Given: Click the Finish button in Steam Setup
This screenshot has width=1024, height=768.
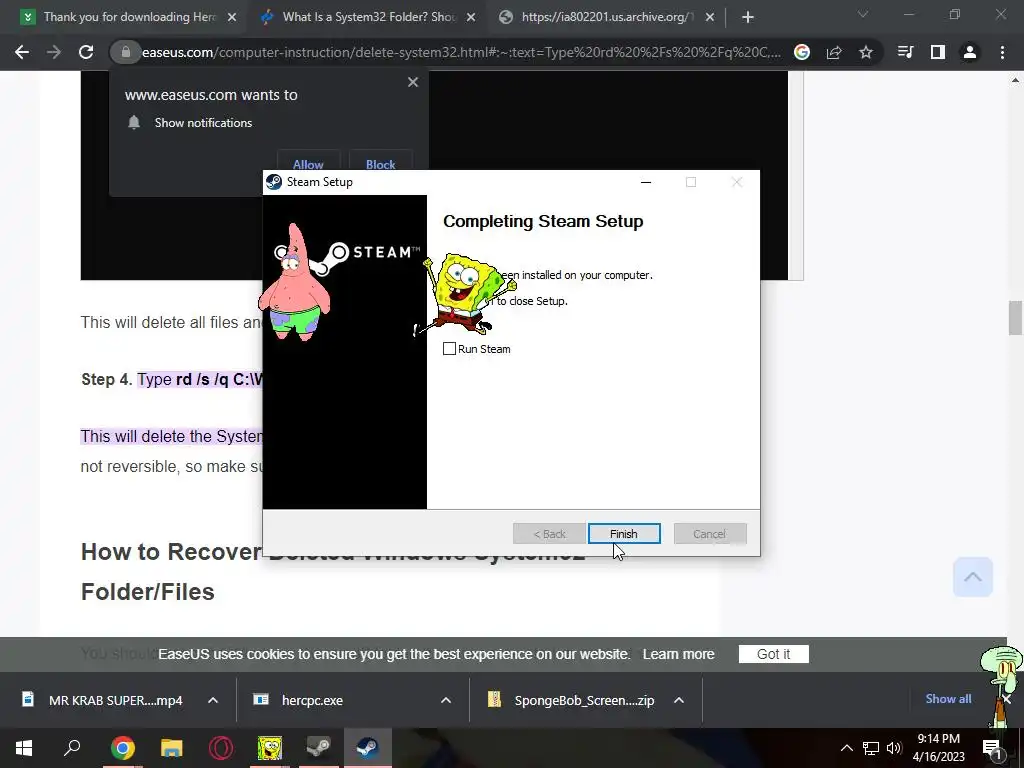Looking at the screenshot, I should 624,534.
